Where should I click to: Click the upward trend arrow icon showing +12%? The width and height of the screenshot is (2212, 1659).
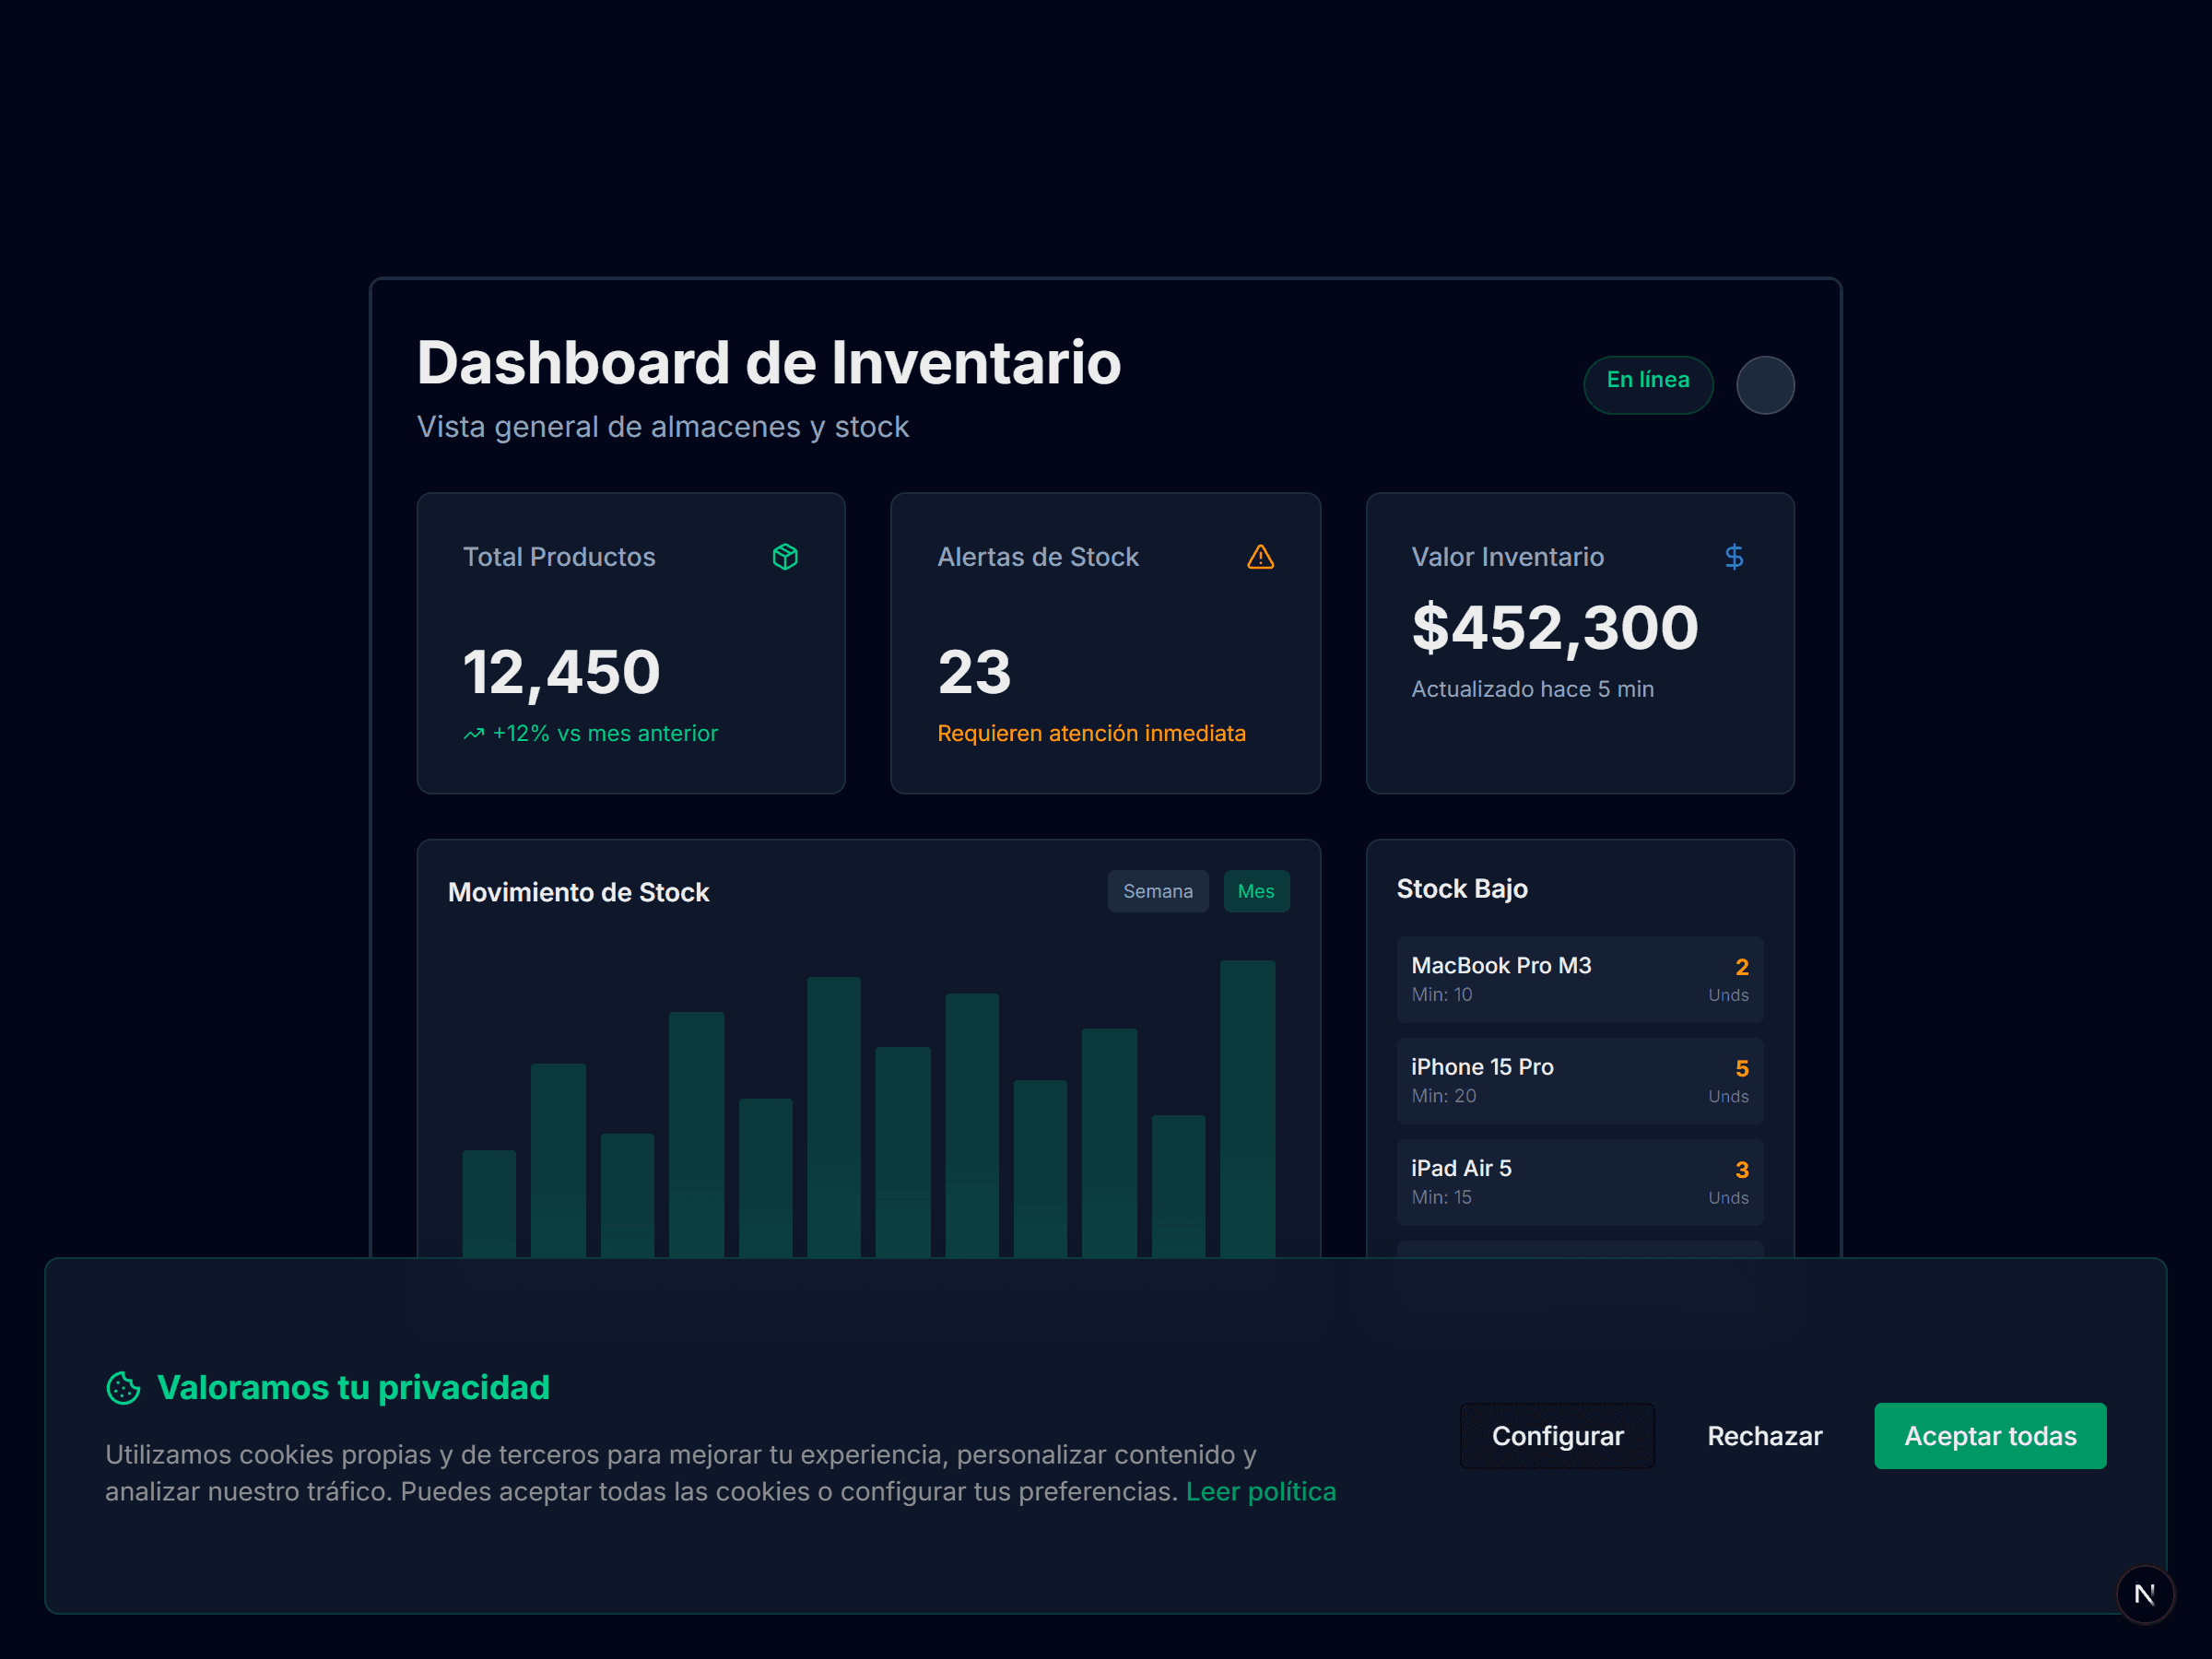click(x=472, y=733)
